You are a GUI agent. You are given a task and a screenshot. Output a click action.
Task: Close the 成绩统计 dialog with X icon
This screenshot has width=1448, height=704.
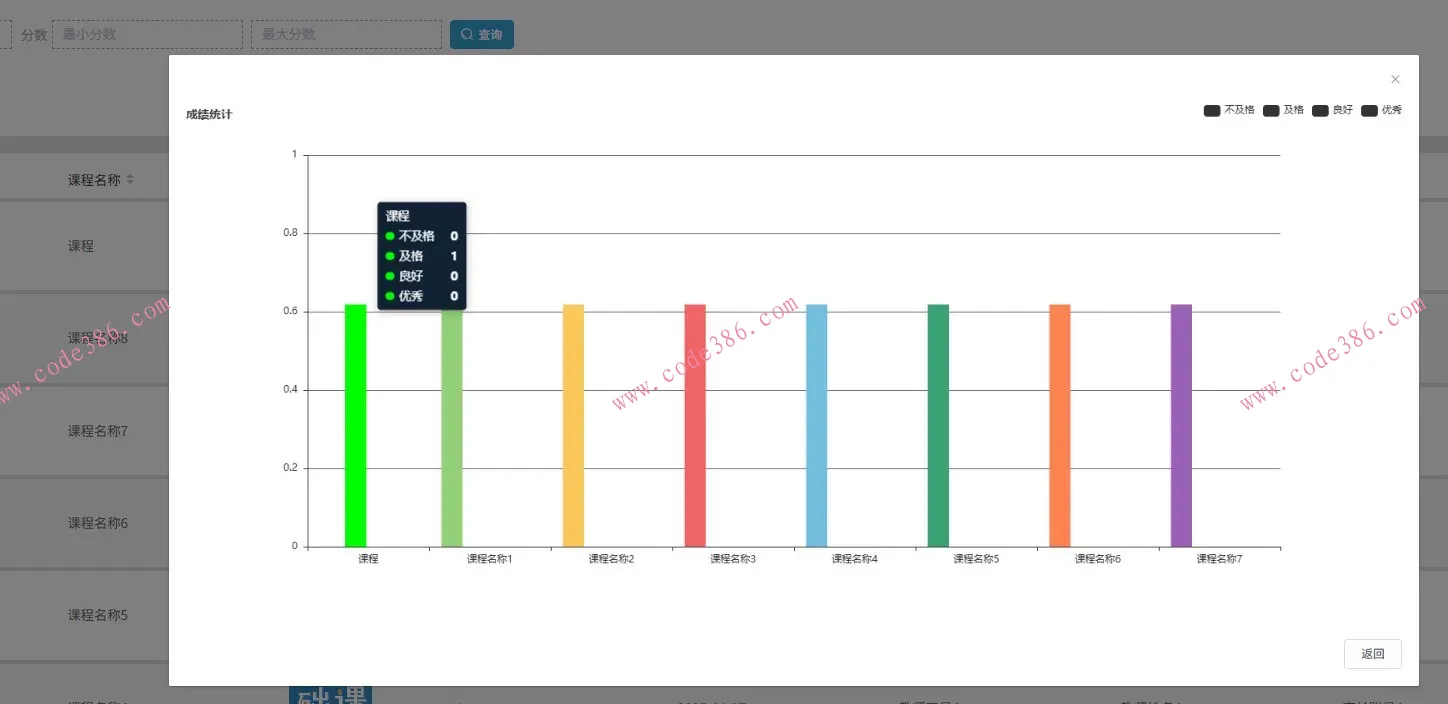pyautogui.click(x=1395, y=79)
